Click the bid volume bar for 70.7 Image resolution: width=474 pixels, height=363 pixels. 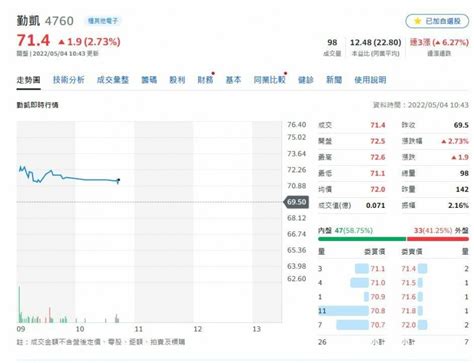click(x=352, y=325)
